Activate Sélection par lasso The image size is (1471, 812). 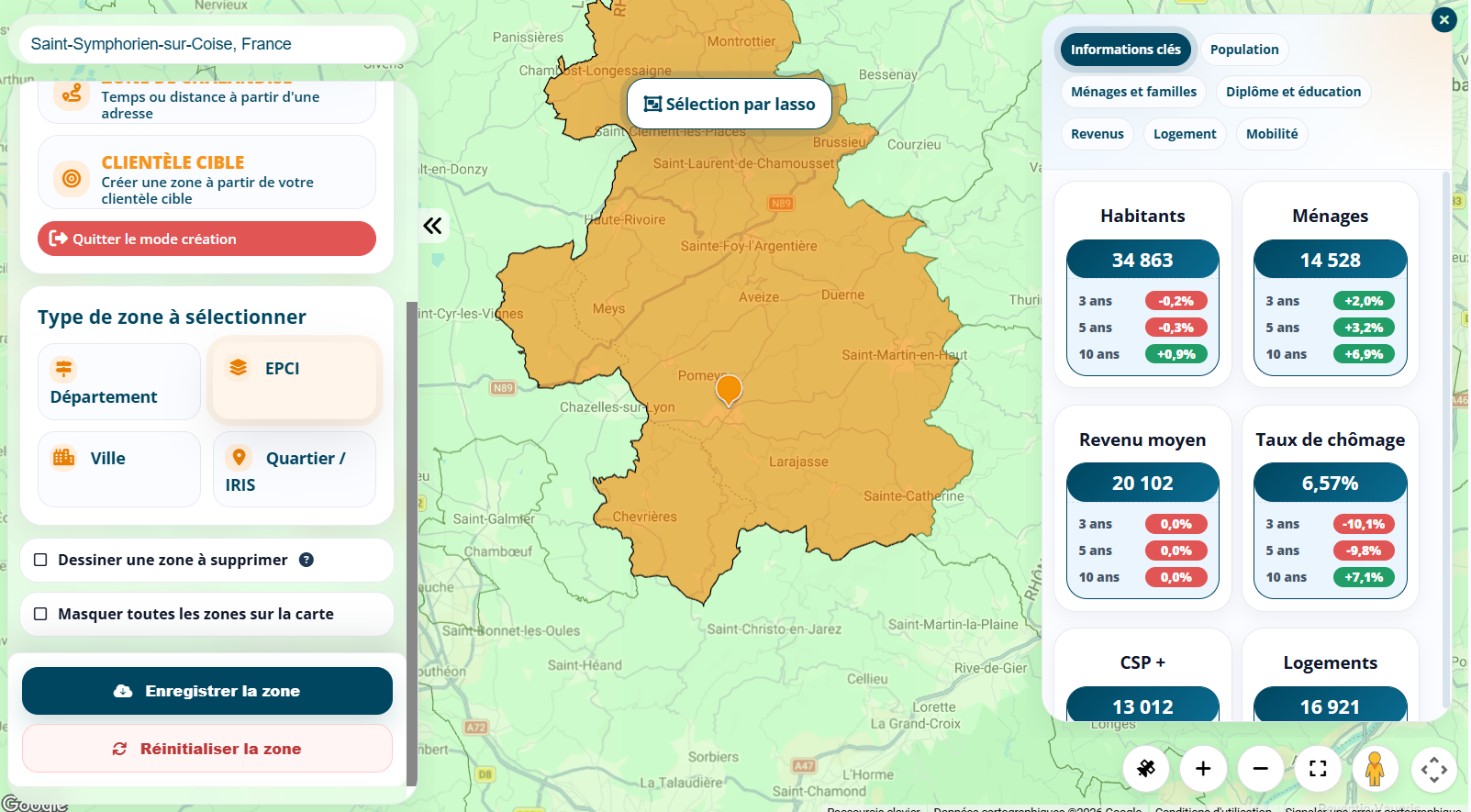point(729,104)
